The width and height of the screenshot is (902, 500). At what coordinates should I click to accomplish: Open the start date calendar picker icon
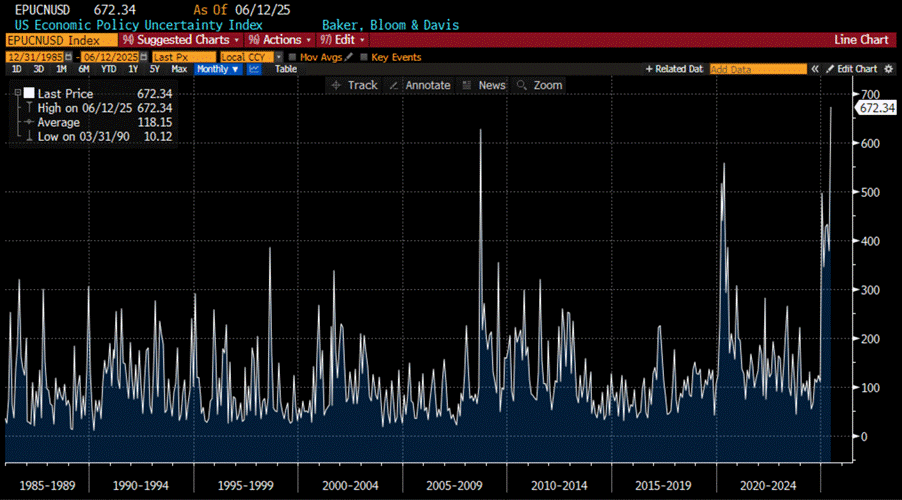[69, 57]
